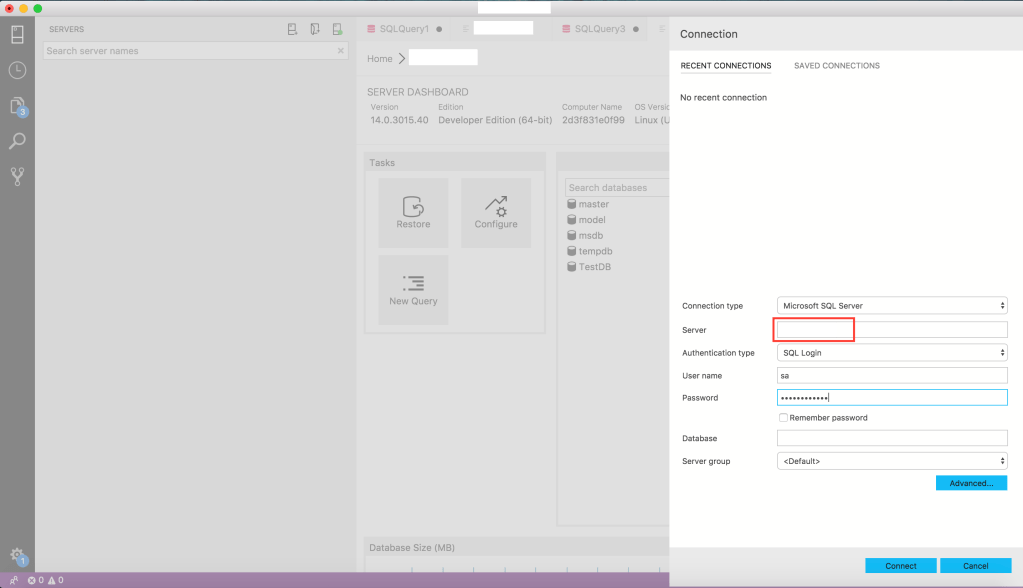Image resolution: width=1023 pixels, height=588 pixels.
Task: Open the Search magnifier in the sidebar
Action: [x=17, y=141]
